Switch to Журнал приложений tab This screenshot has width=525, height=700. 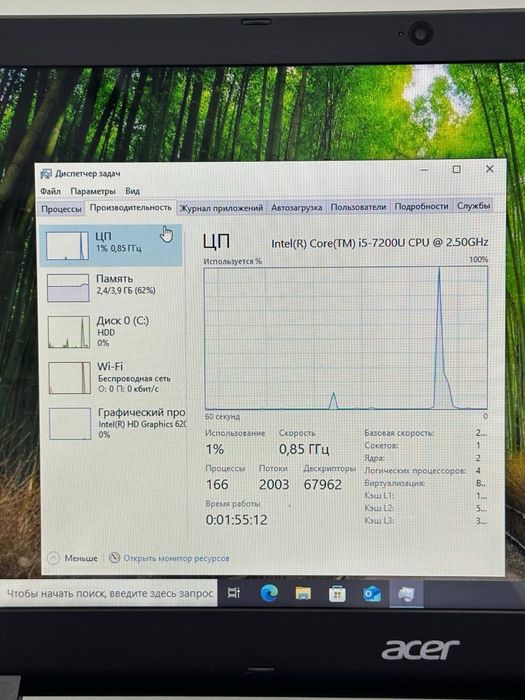(221, 208)
